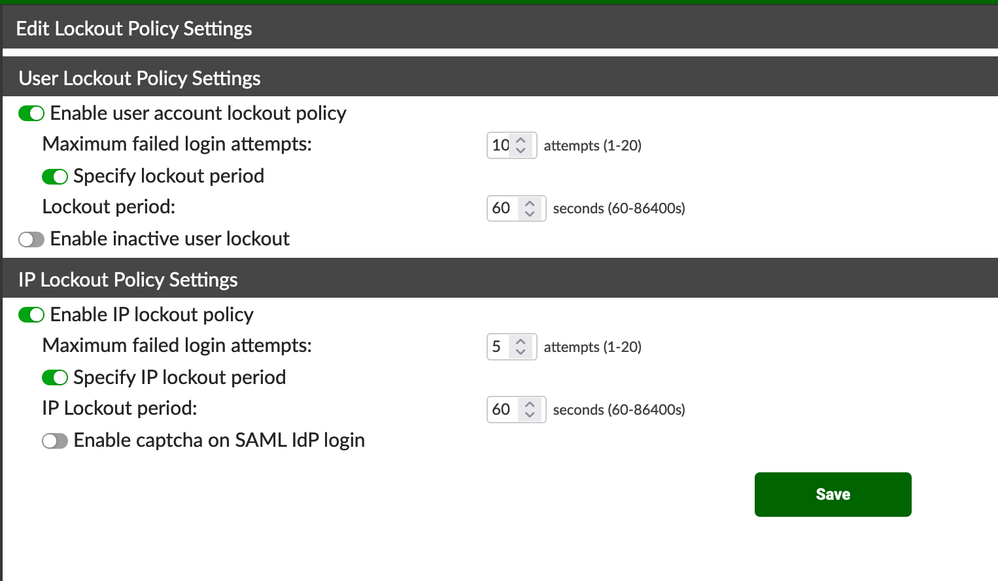Image resolution: width=998 pixels, height=581 pixels.
Task: Enable inactive user lockout
Action: 31,240
